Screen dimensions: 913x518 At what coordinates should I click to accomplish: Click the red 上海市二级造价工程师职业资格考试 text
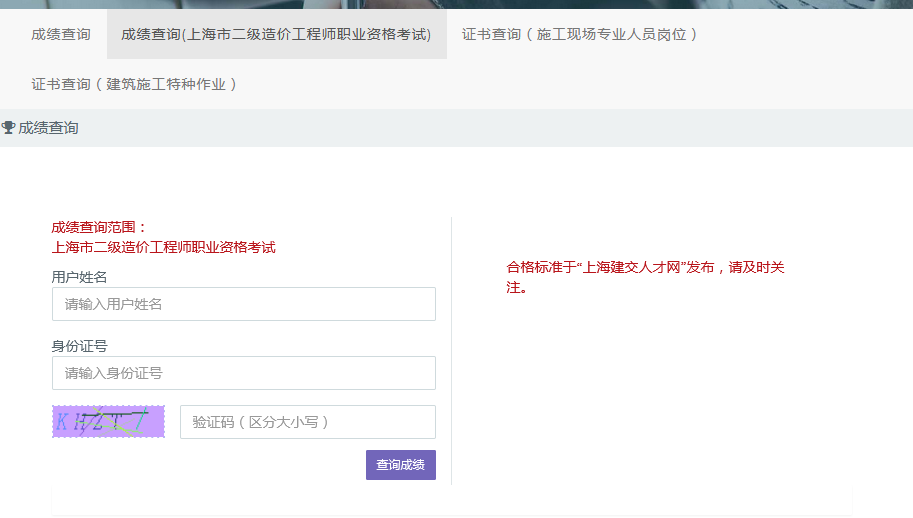tap(163, 247)
